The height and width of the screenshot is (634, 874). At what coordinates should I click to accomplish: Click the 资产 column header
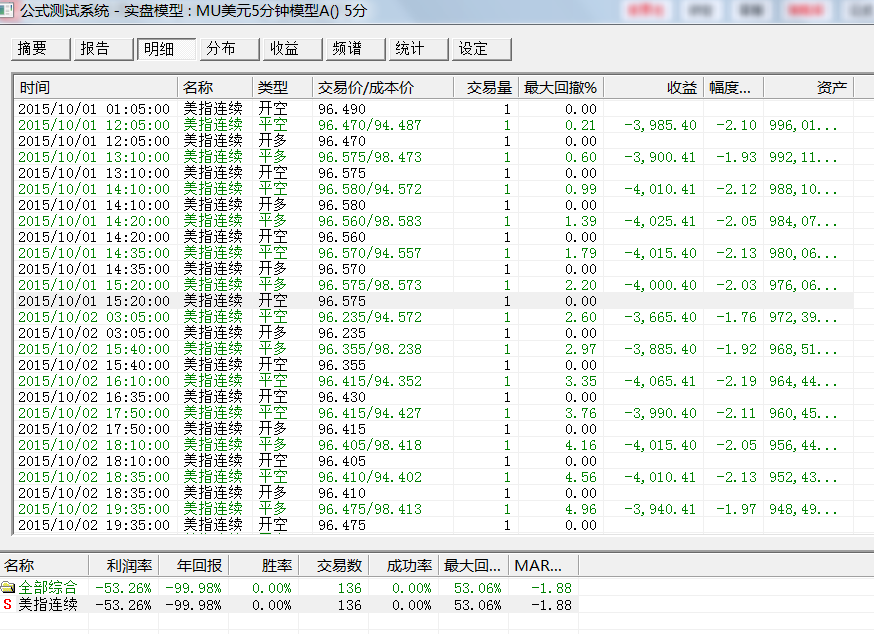point(808,87)
